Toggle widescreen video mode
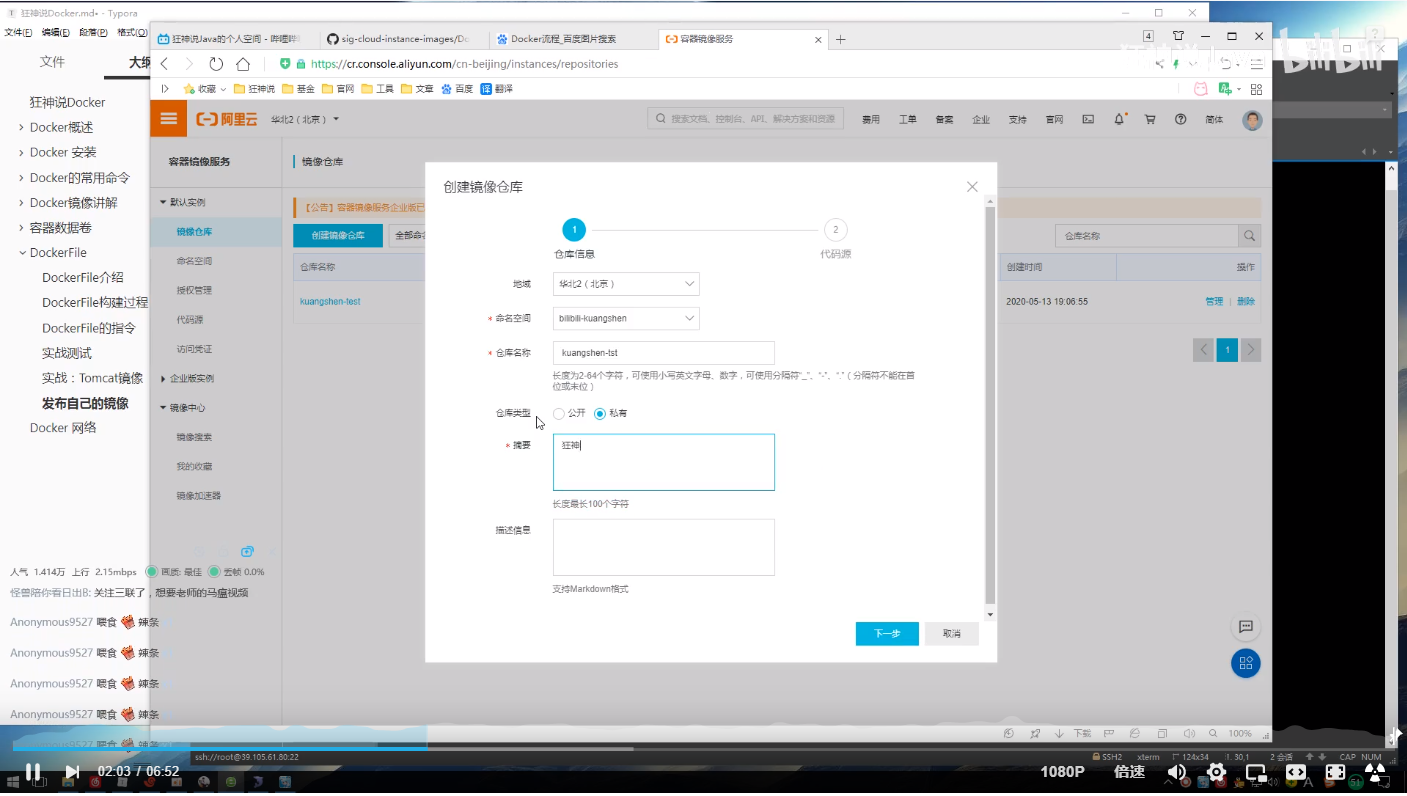Image resolution: width=1407 pixels, height=796 pixels. 1296,772
